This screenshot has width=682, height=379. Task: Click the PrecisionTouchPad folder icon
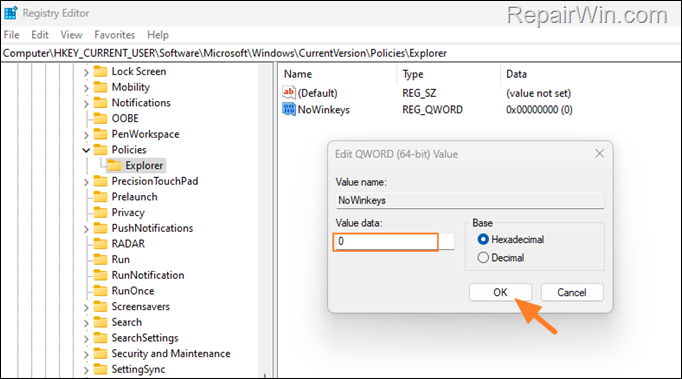point(100,181)
